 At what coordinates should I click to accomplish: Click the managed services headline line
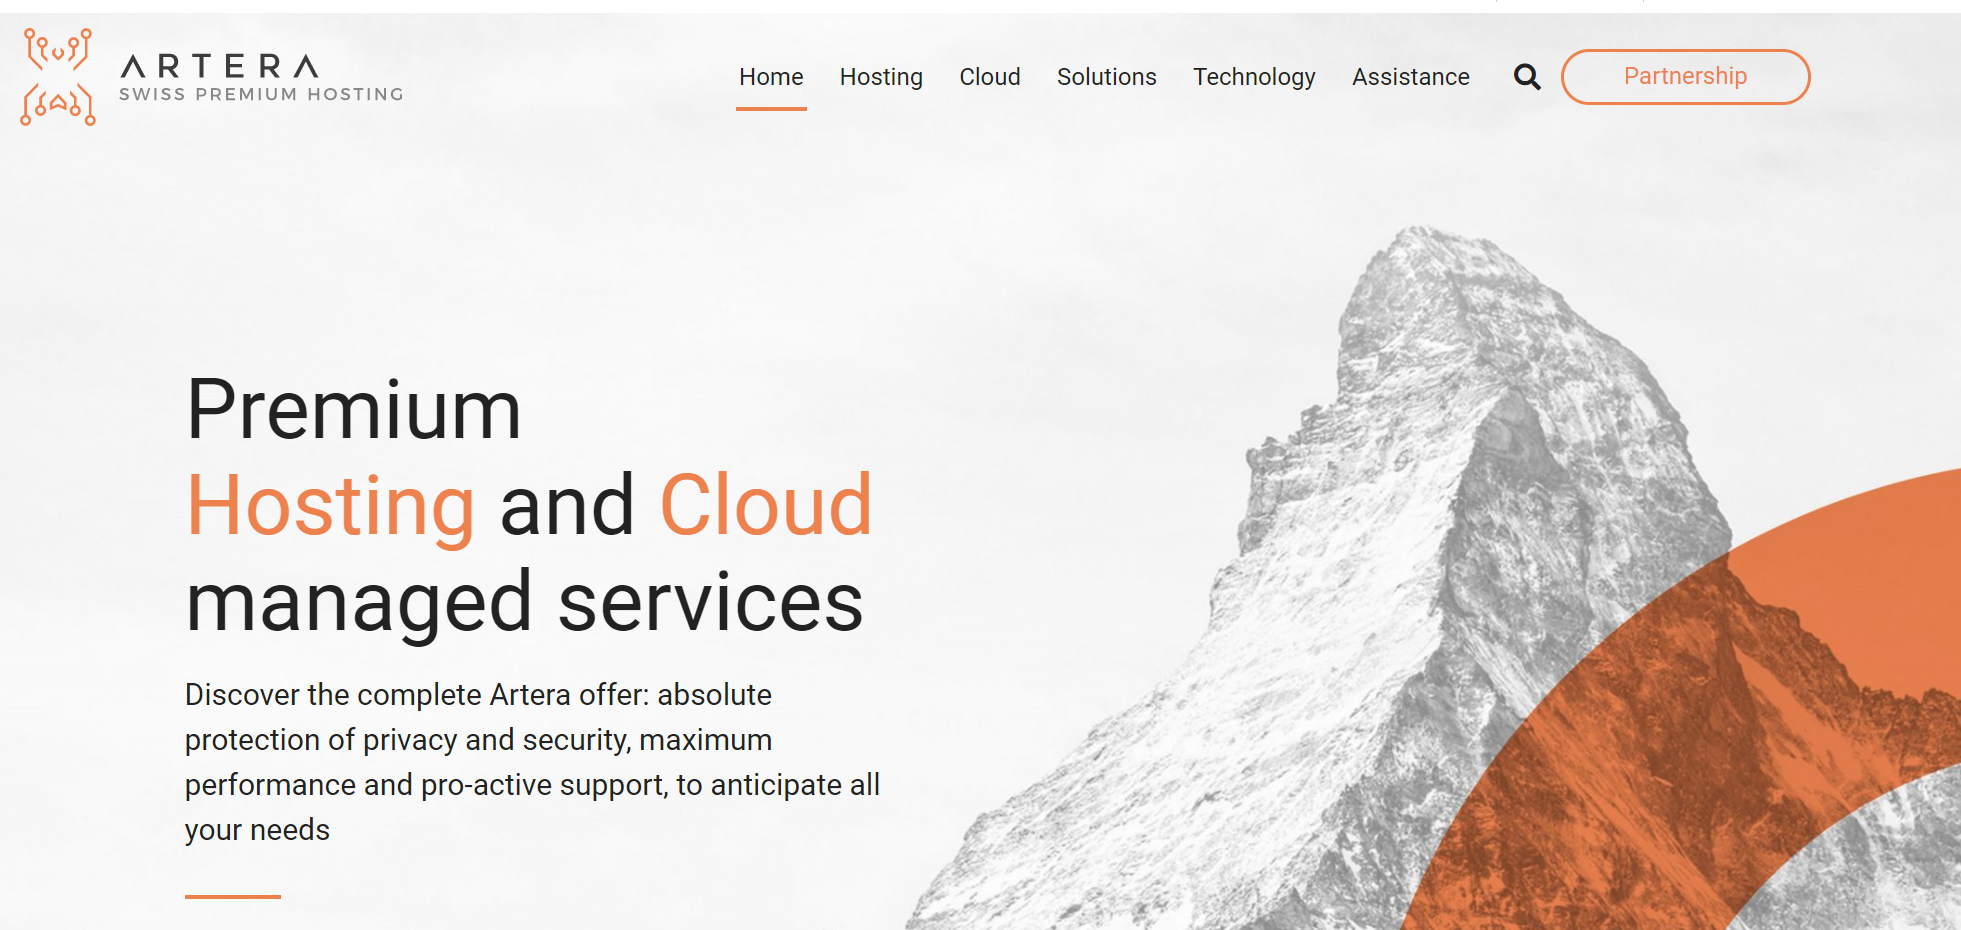(x=525, y=602)
